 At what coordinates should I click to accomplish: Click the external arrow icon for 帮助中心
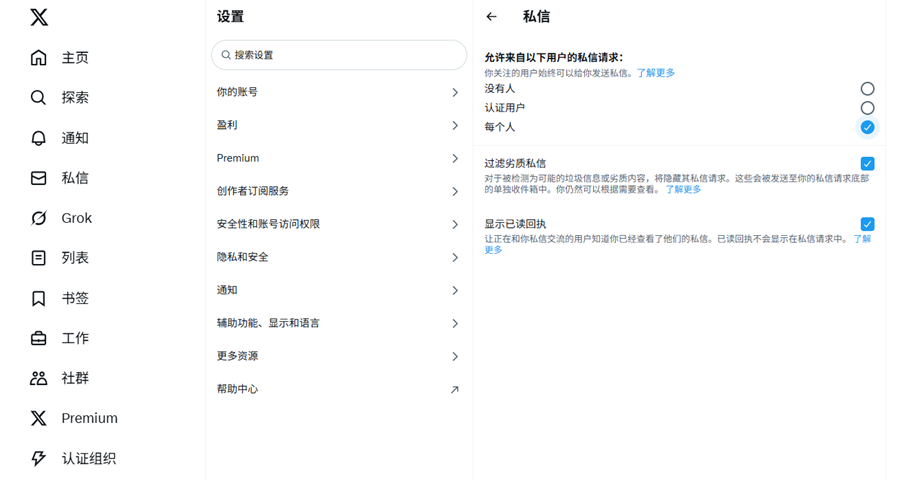(455, 389)
